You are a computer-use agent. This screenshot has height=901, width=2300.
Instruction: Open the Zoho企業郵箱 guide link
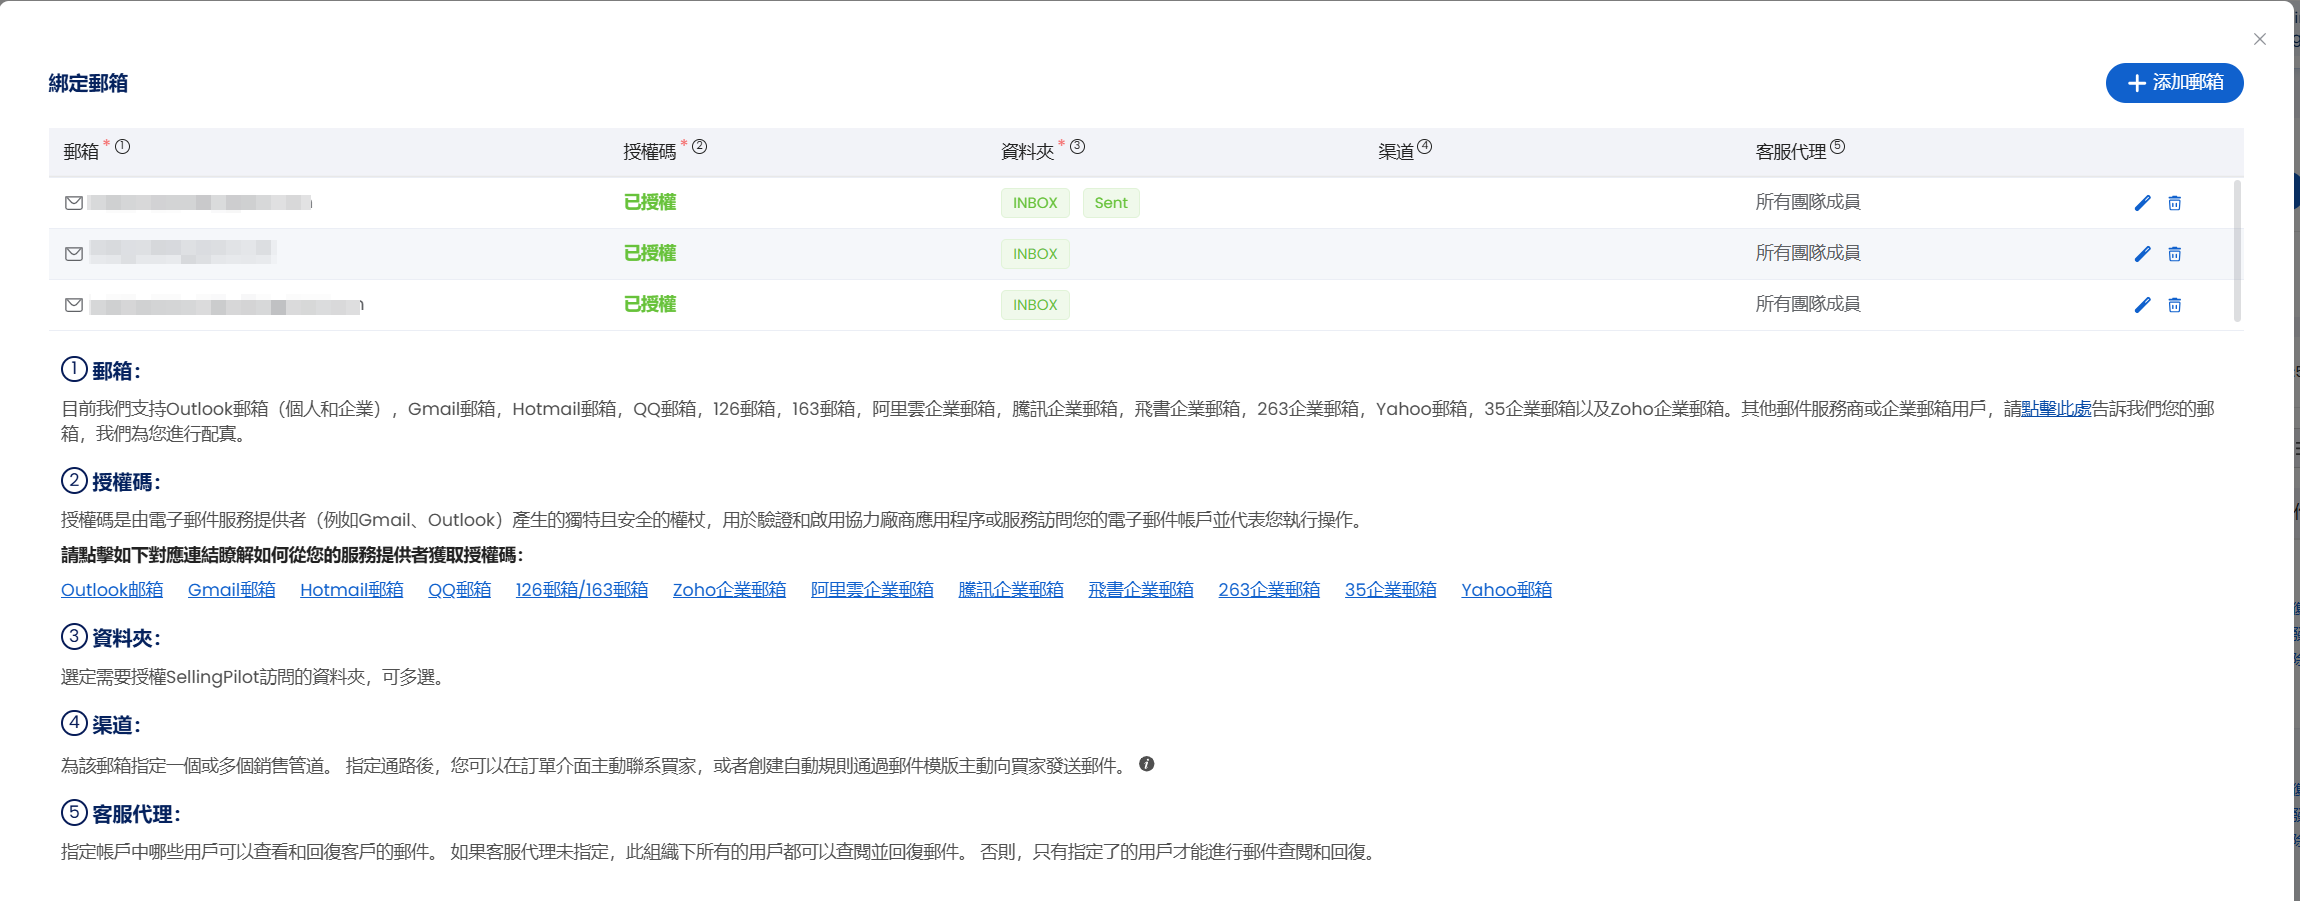729,589
